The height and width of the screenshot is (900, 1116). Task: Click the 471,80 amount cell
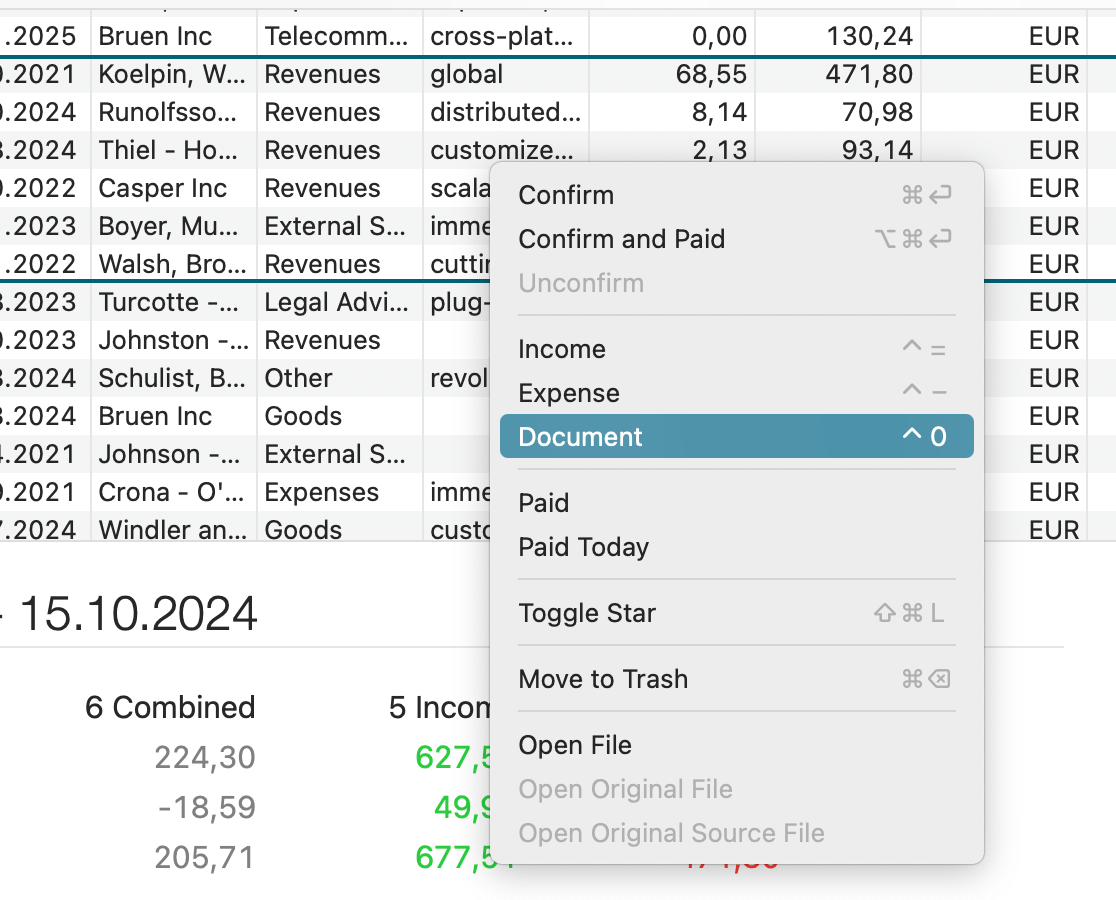click(869, 75)
